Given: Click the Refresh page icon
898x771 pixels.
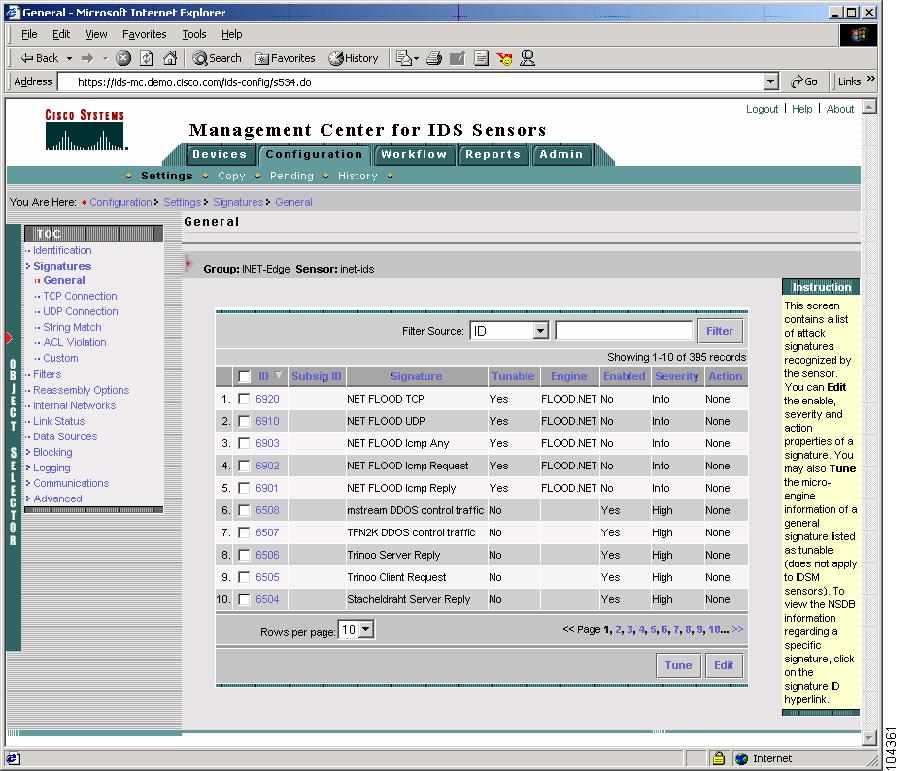Looking at the screenshot, I should (x=147, y=58).
